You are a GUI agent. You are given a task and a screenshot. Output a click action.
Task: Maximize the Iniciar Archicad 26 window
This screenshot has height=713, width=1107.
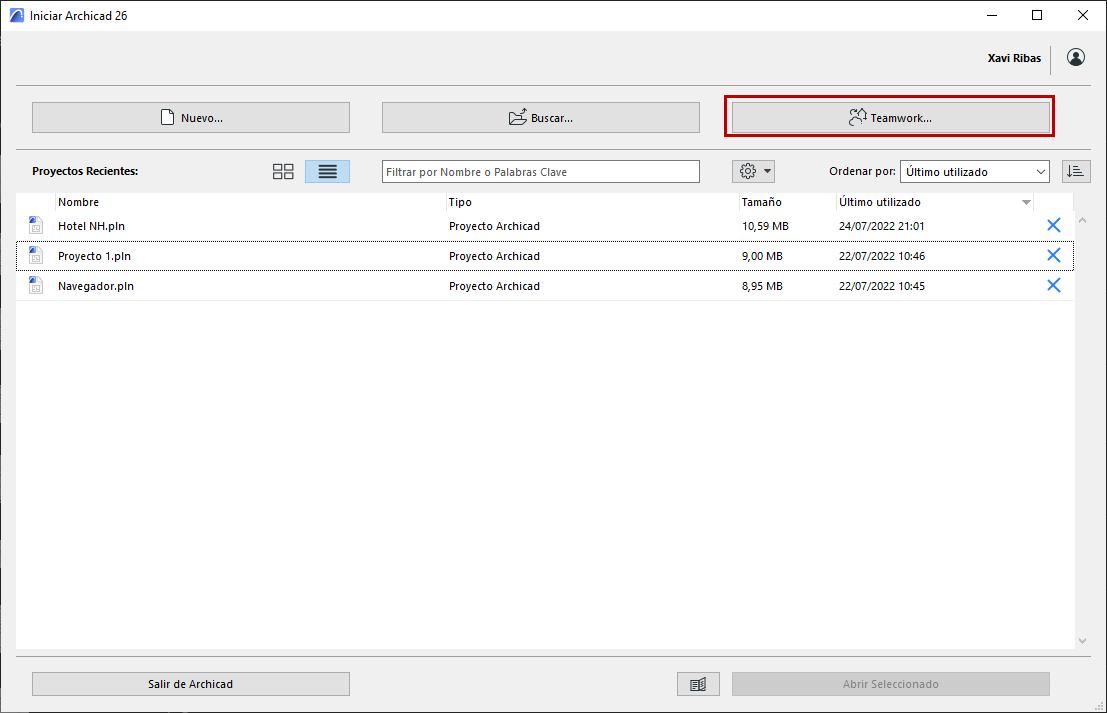coord(1036,15)
